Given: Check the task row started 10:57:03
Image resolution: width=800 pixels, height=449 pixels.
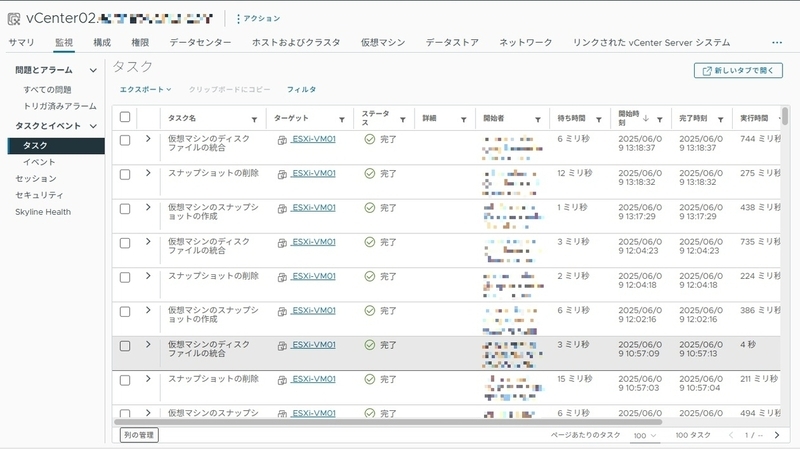Looking at the screenshot, I should click(124, 380).
